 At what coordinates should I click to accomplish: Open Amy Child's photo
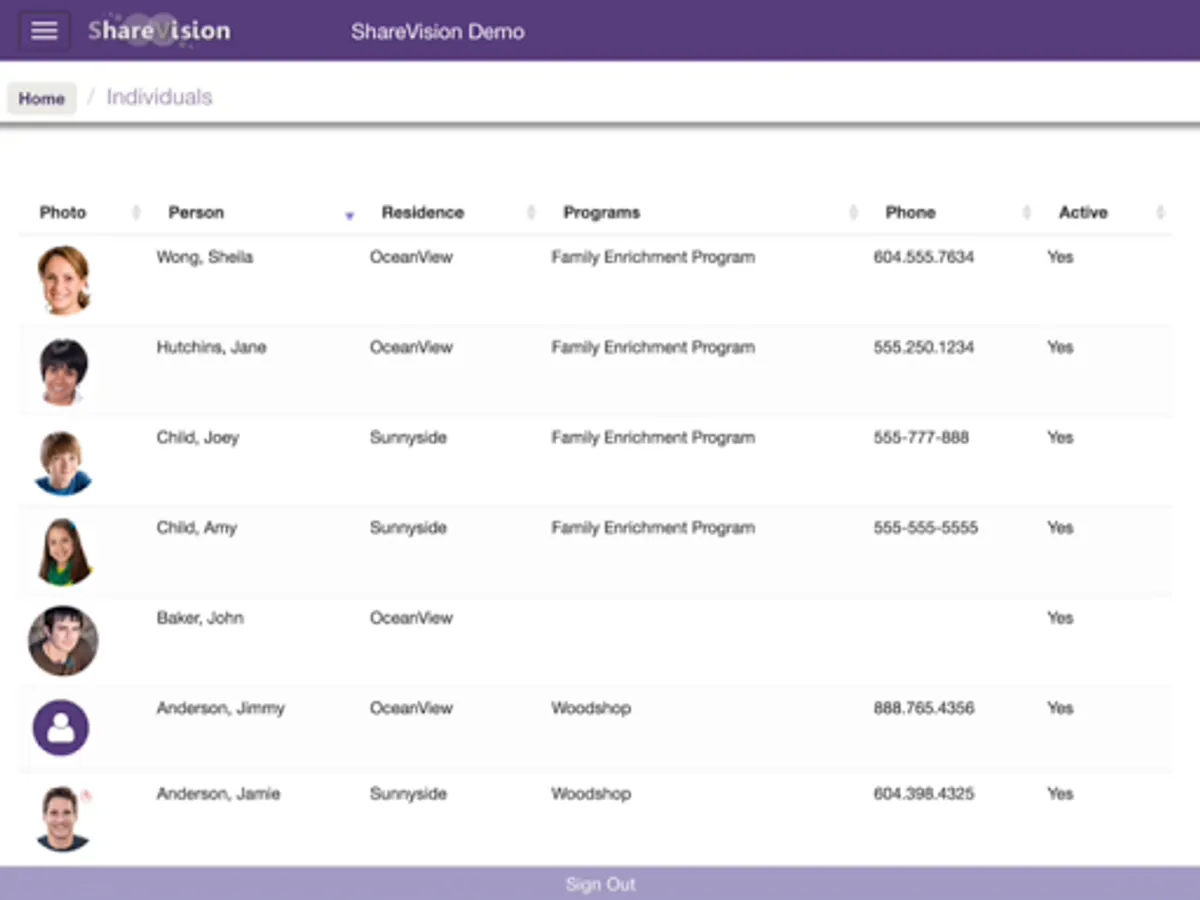coord(64,552)
